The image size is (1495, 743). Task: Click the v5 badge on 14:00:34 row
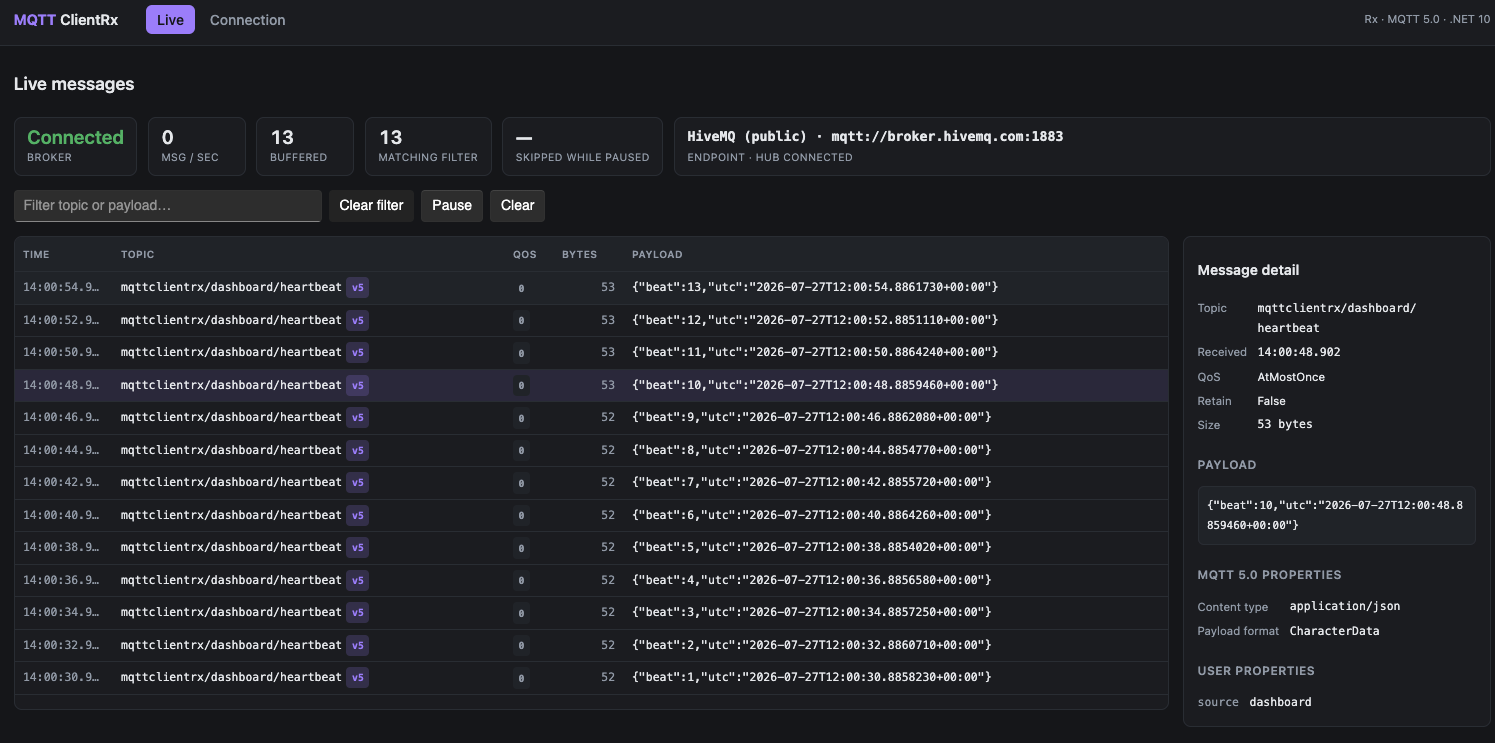tap(358, 613)
